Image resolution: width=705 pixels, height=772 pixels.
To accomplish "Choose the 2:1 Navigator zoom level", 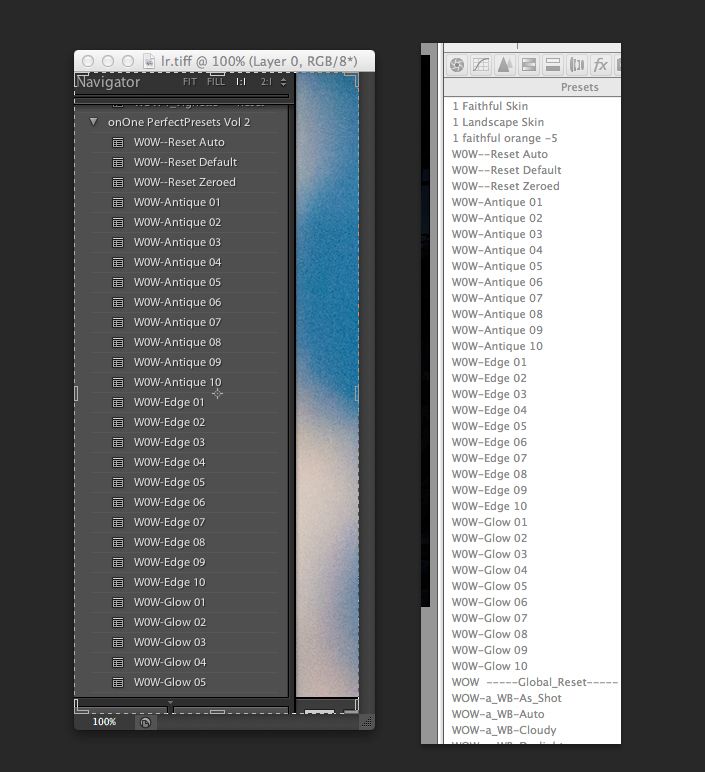I will pyautogui.click(x=265, y=82).
